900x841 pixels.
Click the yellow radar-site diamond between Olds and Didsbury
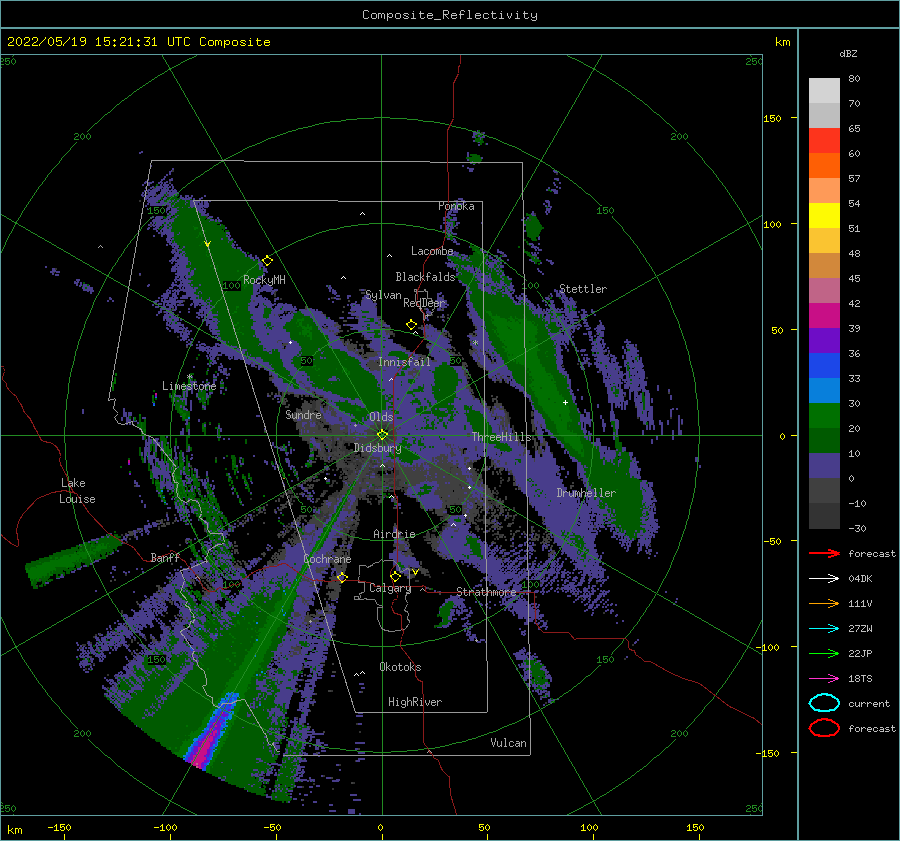point(382,435)
